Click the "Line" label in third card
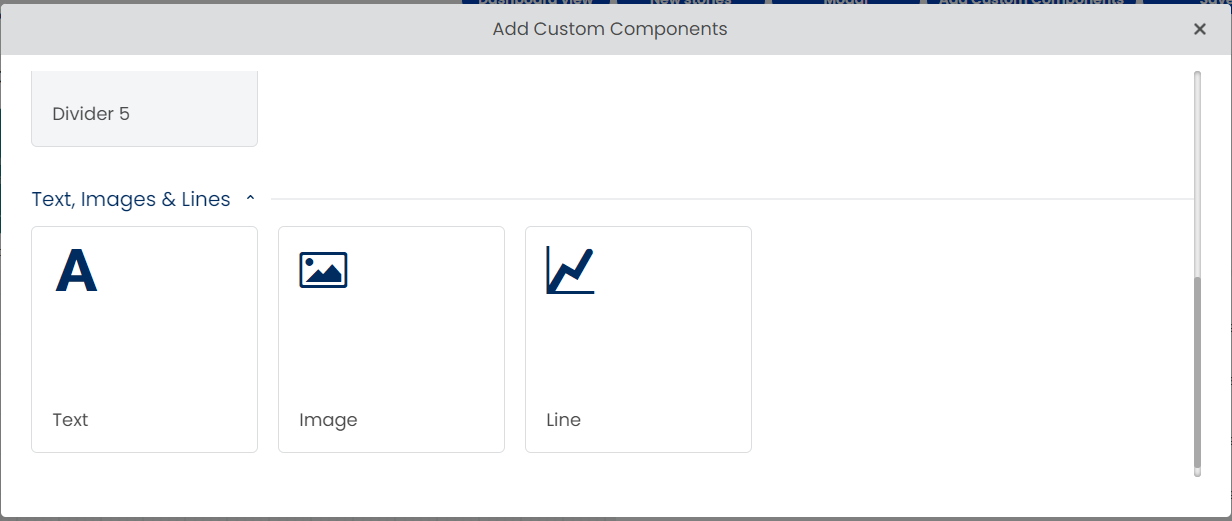The image size is (1232, 521). 563,420
